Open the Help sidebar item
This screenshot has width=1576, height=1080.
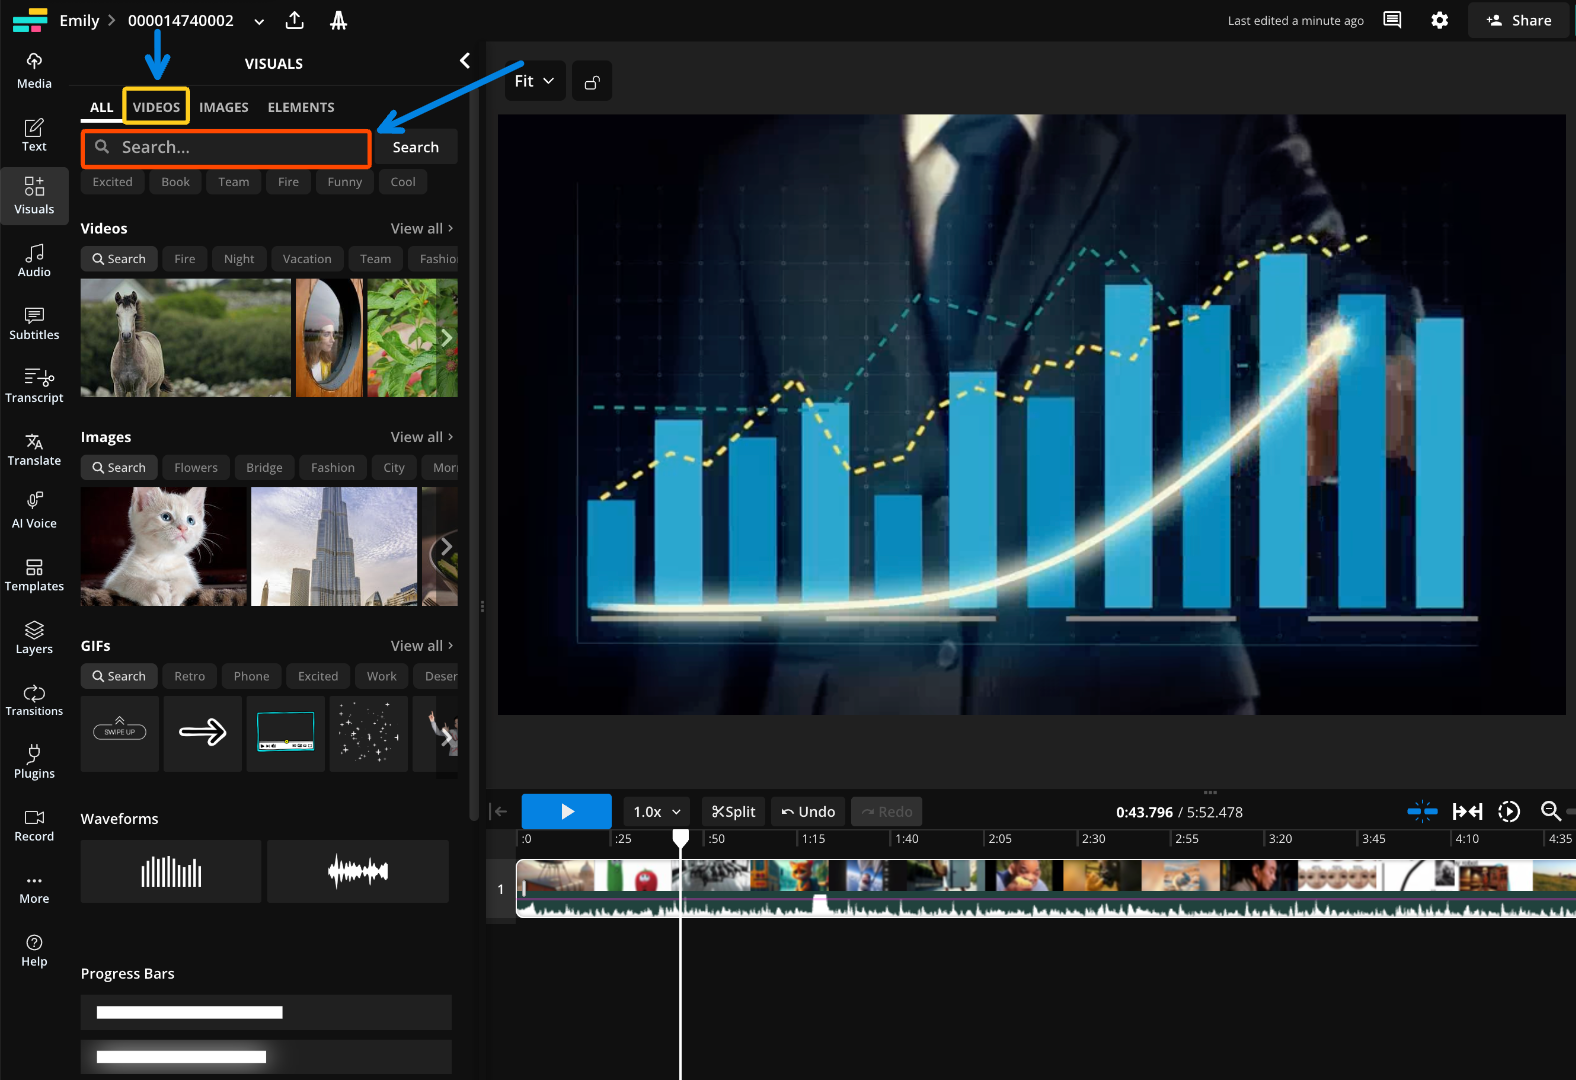34,950
